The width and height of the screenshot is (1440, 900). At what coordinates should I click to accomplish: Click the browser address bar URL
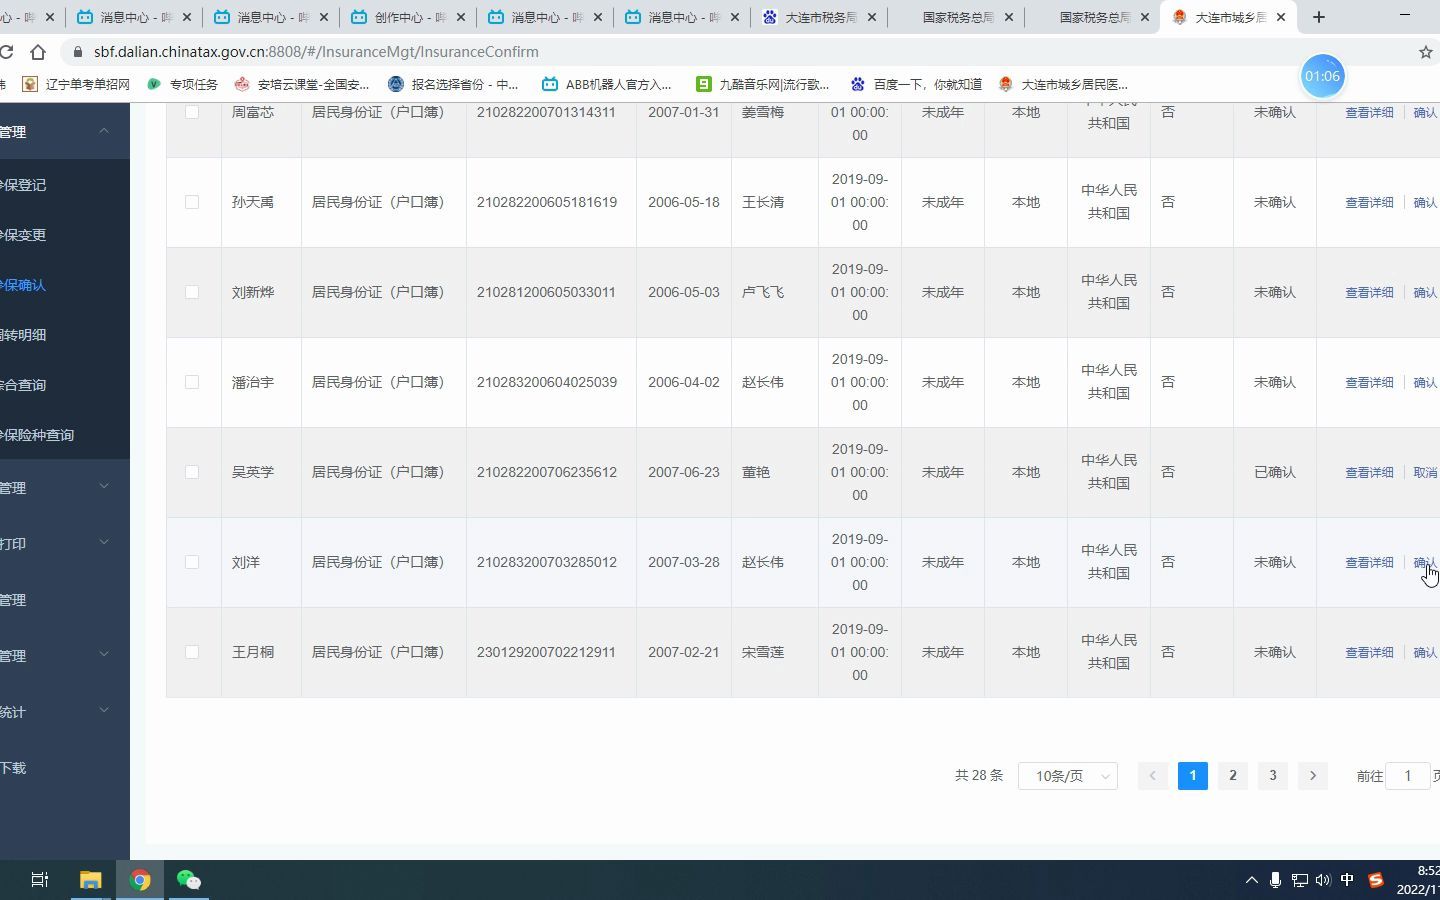pyautogui.click(x=316, y=52)
